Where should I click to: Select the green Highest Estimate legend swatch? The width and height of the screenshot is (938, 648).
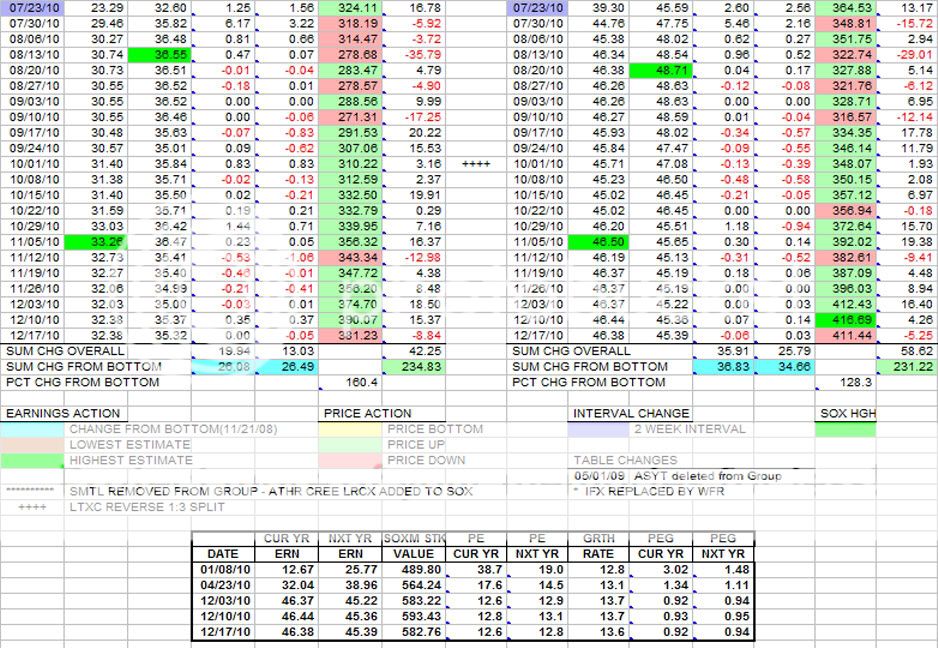click(x=35, y=460)
